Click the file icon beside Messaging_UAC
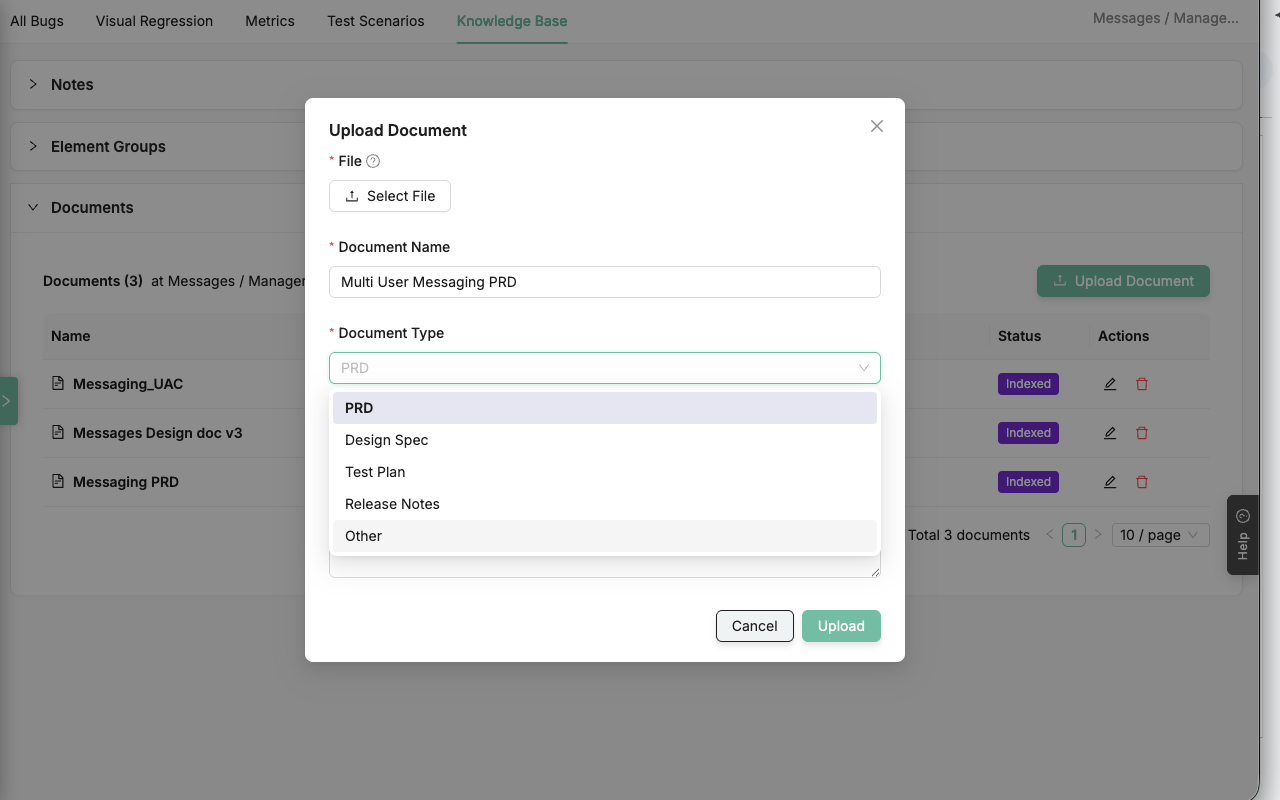Image resolution: width=1280 pixels, height=800 pixels. 58,383
